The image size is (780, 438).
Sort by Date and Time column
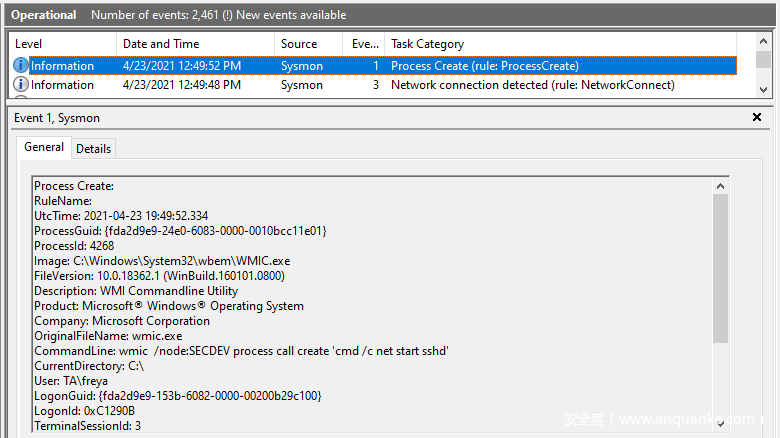194,44
